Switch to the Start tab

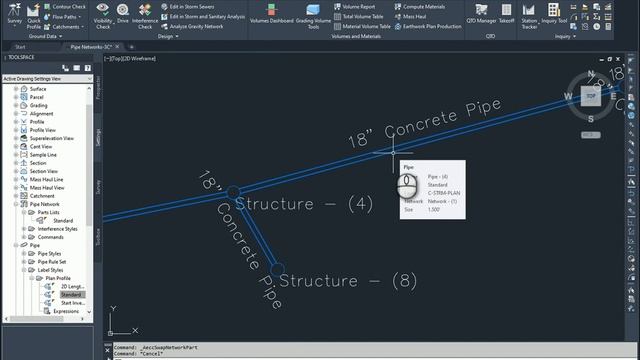point(20,47)
